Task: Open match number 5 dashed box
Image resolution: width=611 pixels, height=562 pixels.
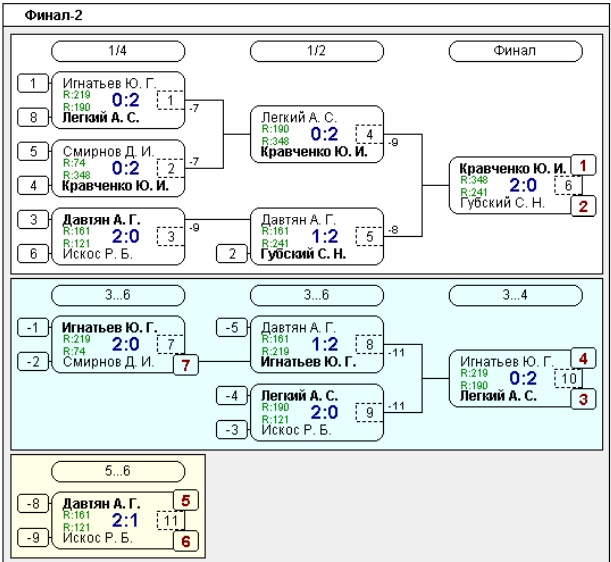Action: [x=369, y=237]
